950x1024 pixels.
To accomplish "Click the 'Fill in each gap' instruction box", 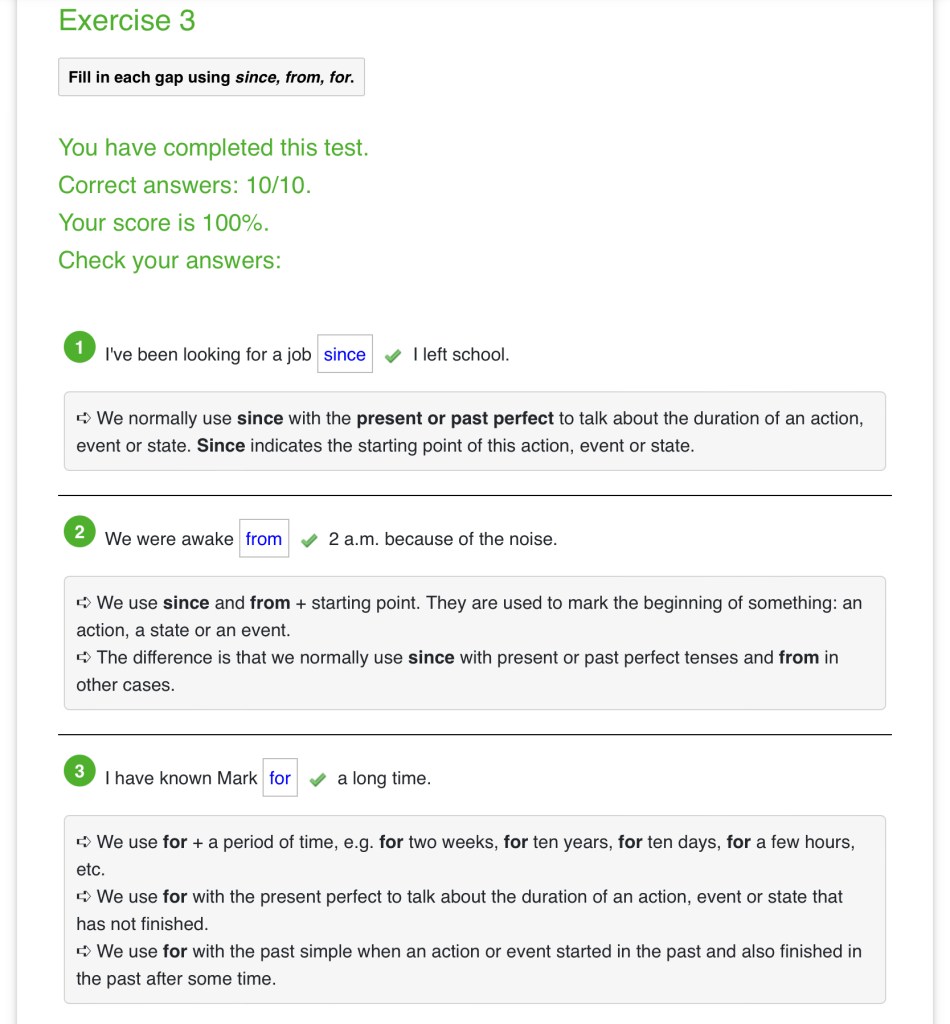I will click(x=211, y=77).
